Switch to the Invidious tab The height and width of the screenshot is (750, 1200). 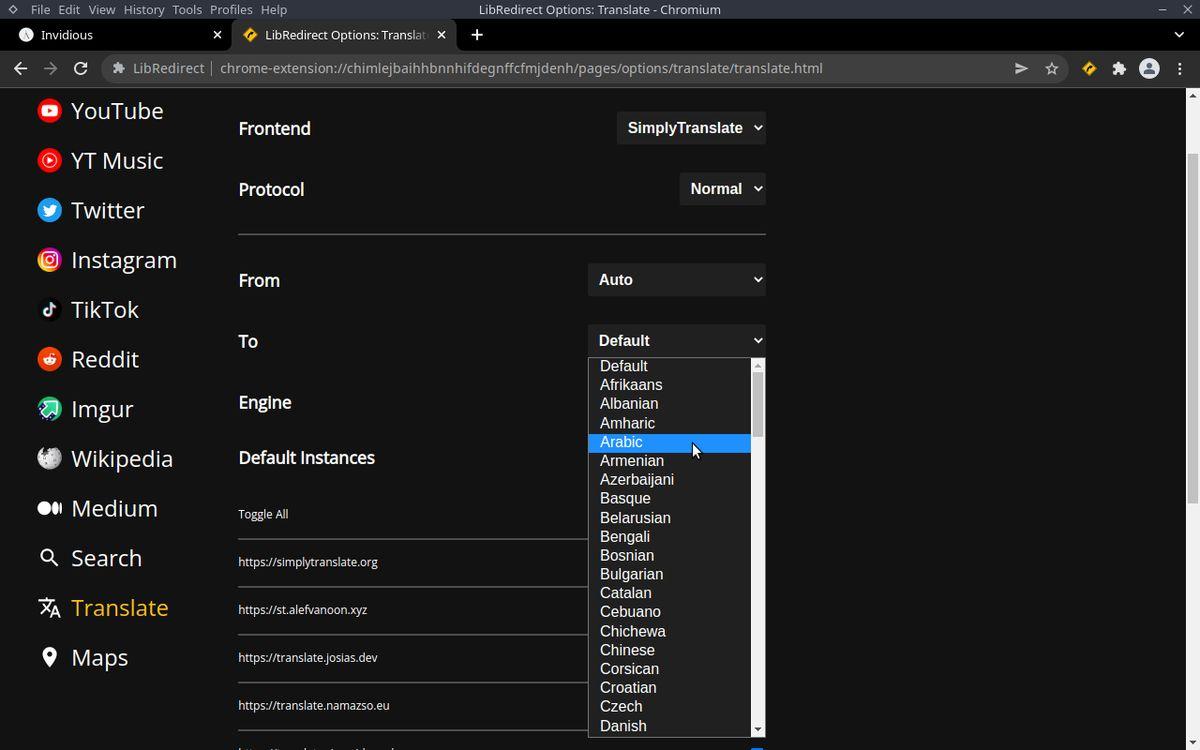[120, 35]
